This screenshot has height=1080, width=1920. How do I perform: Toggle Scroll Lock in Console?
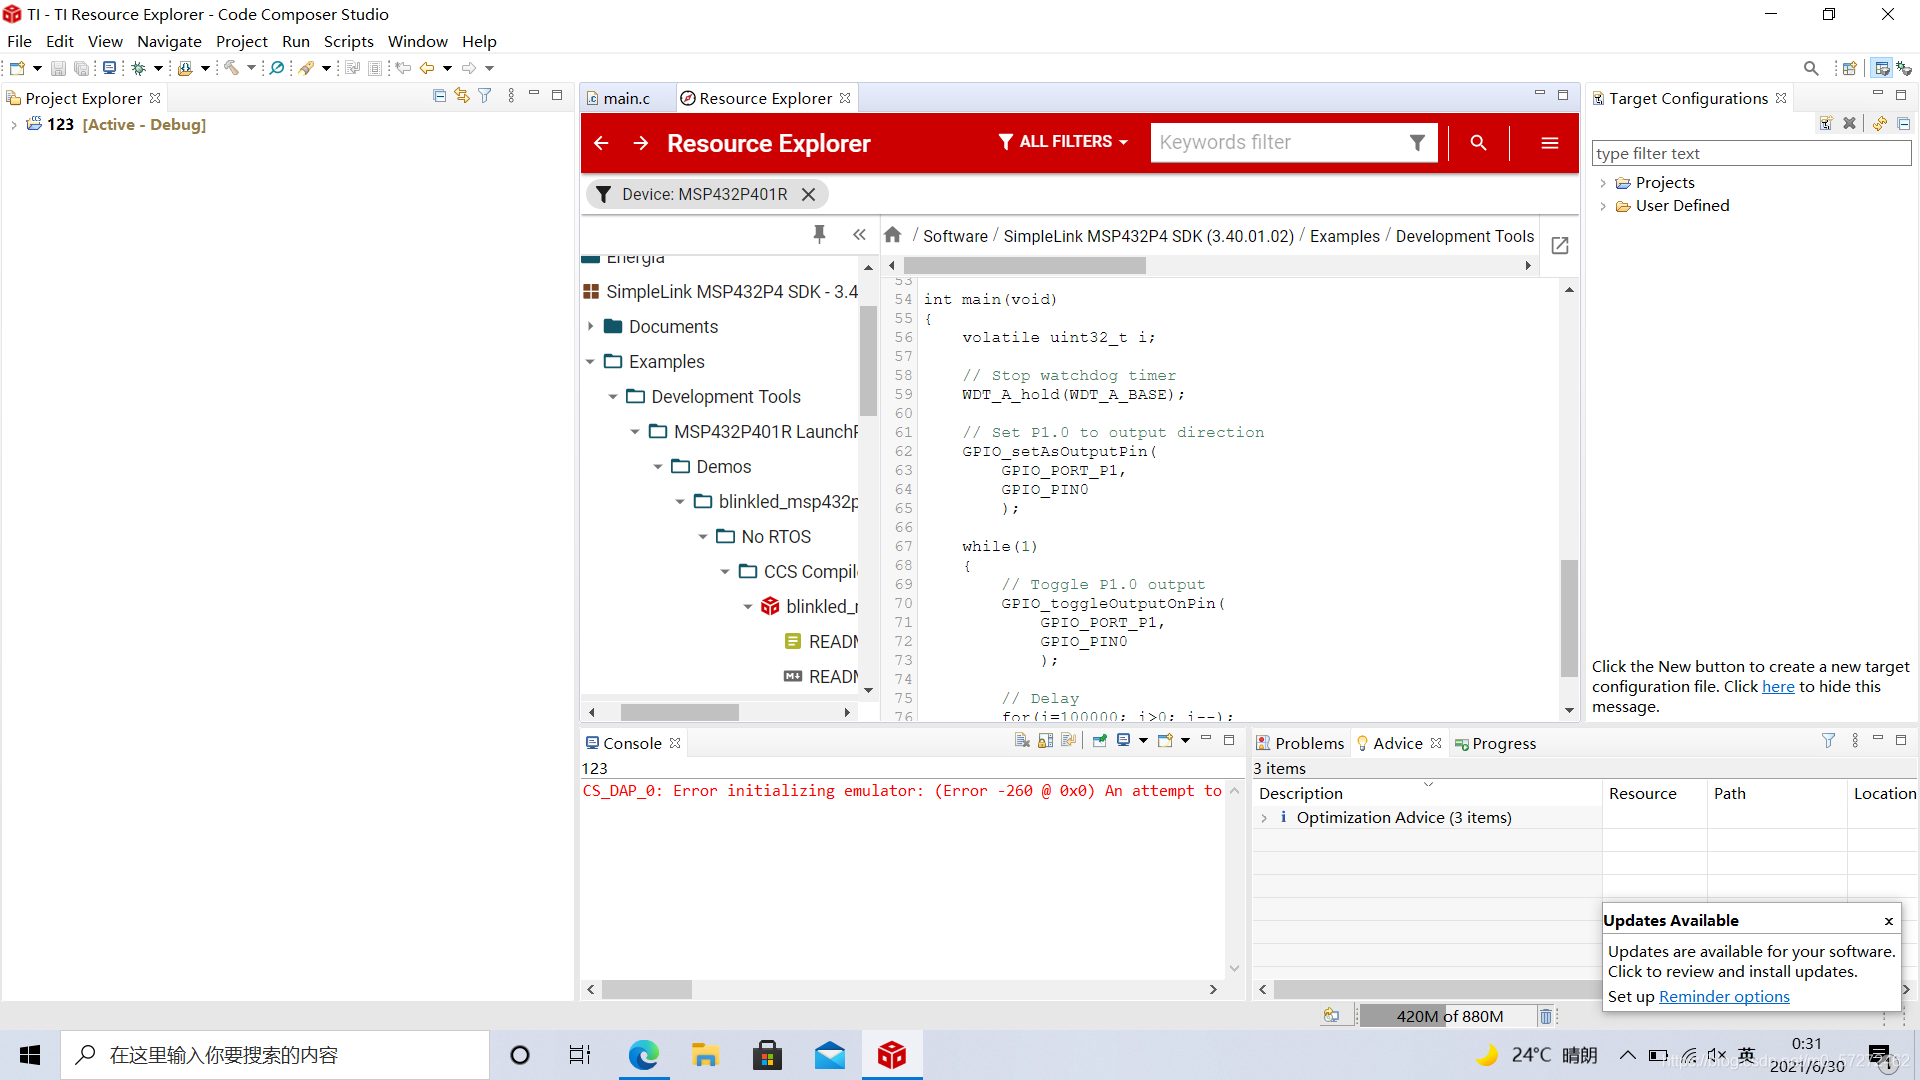pyautogui.click(x=1045, y=741)
